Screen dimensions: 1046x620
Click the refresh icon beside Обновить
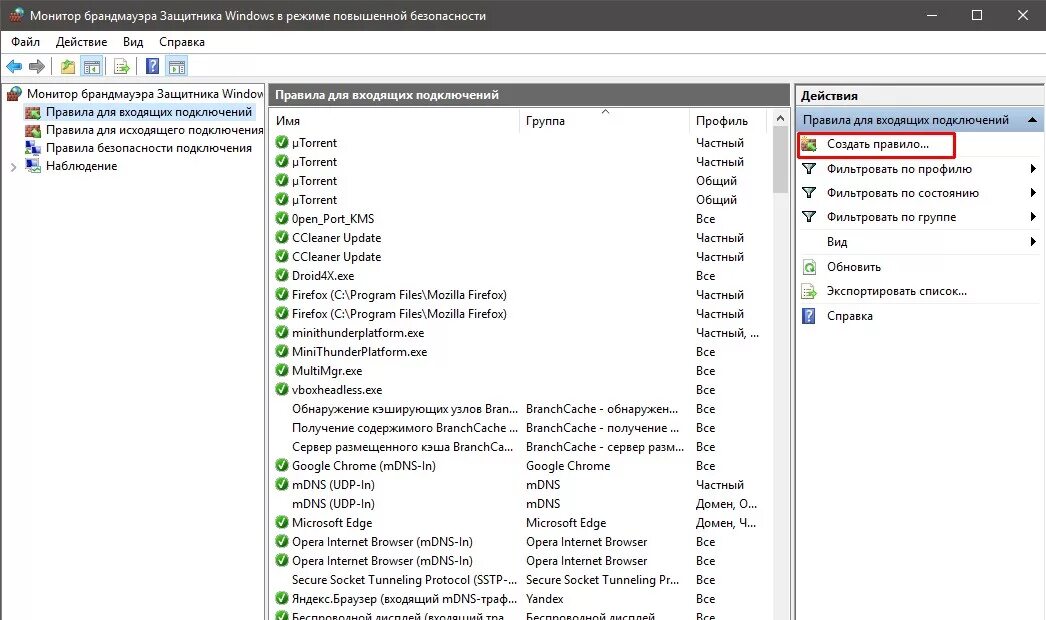pos(809,267)
